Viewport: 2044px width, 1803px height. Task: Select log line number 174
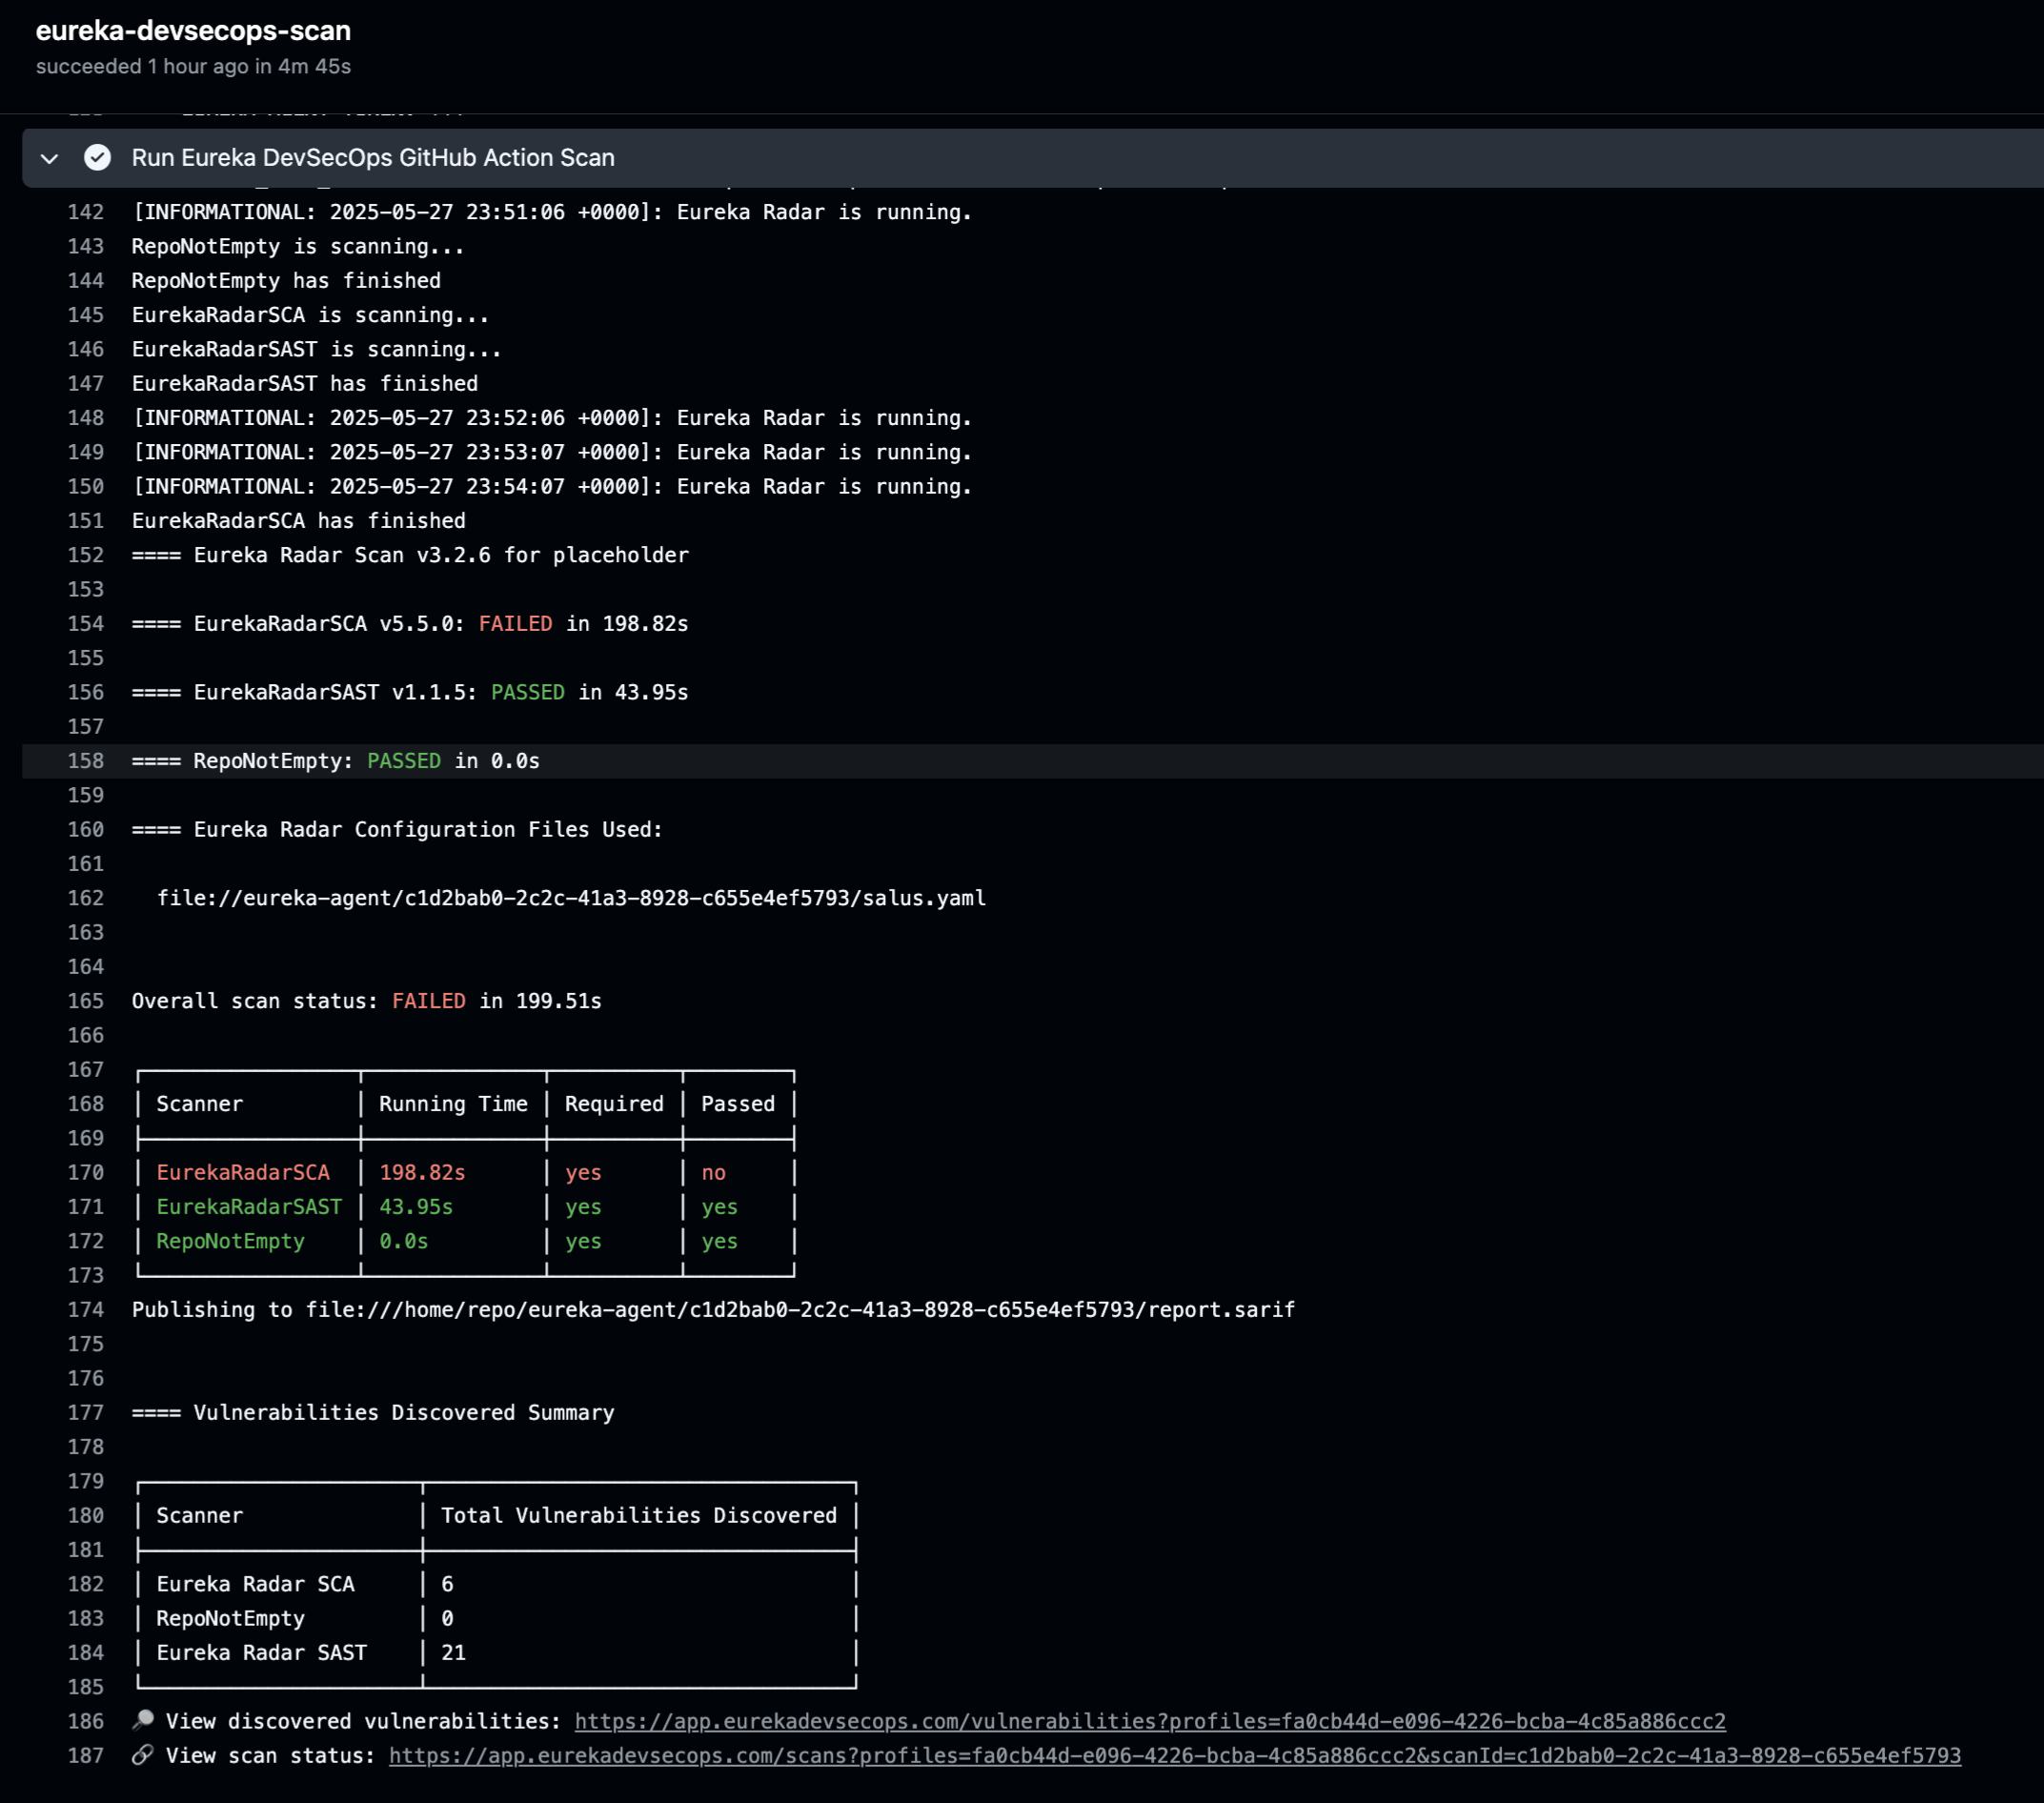[x=86, y=1309]
